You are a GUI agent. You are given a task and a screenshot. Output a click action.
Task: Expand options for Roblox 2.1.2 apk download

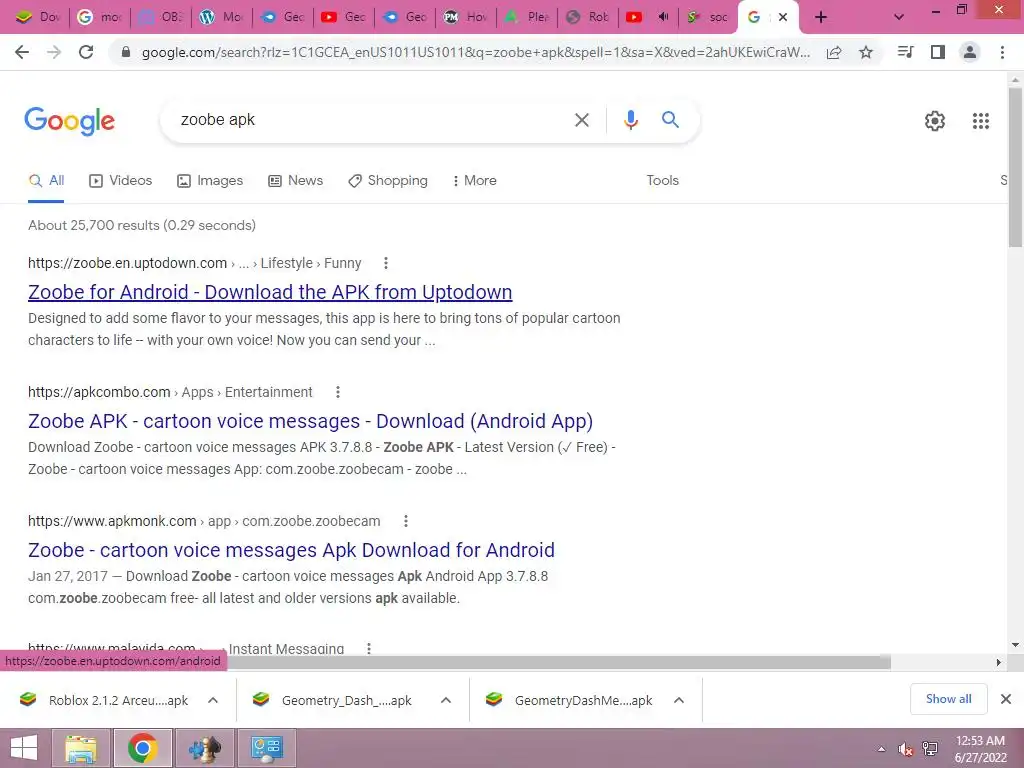[213, 700]
